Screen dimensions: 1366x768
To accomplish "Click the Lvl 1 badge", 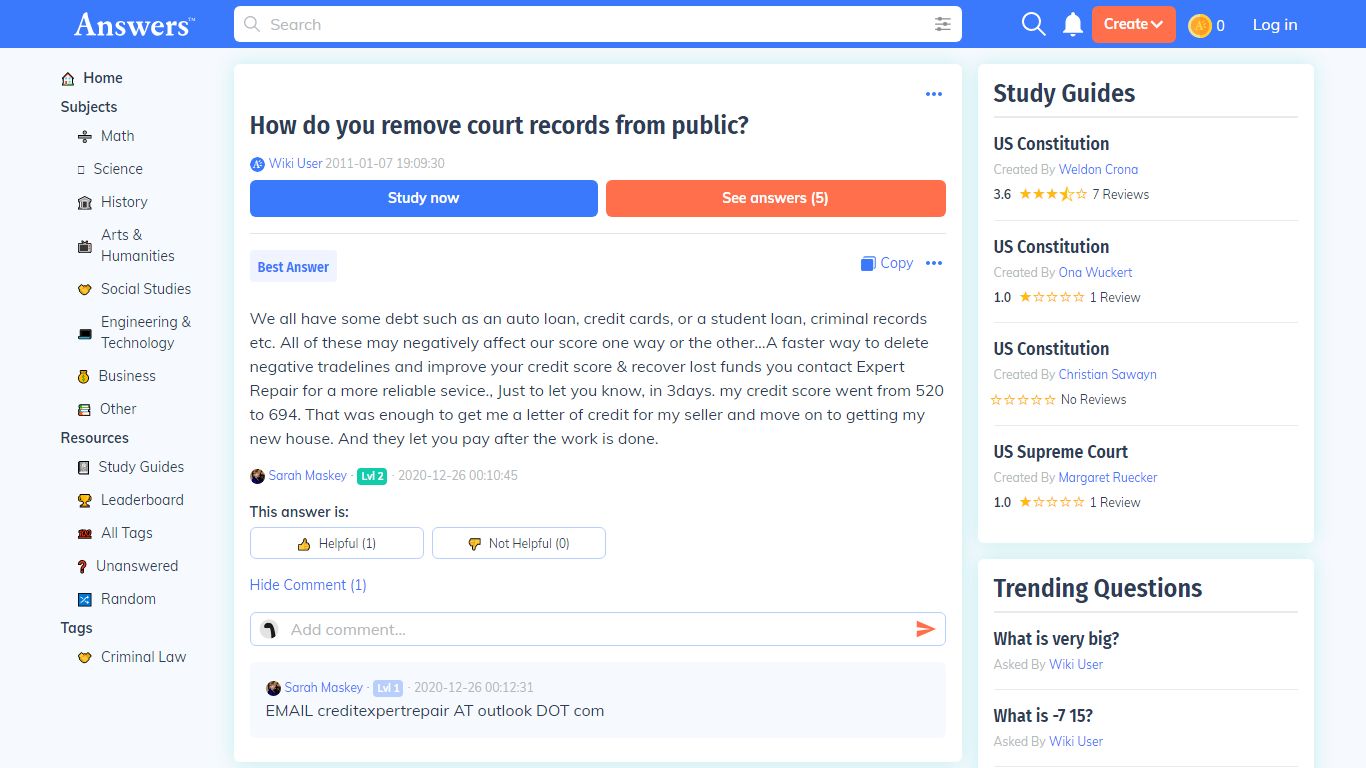I will point(388,688).
